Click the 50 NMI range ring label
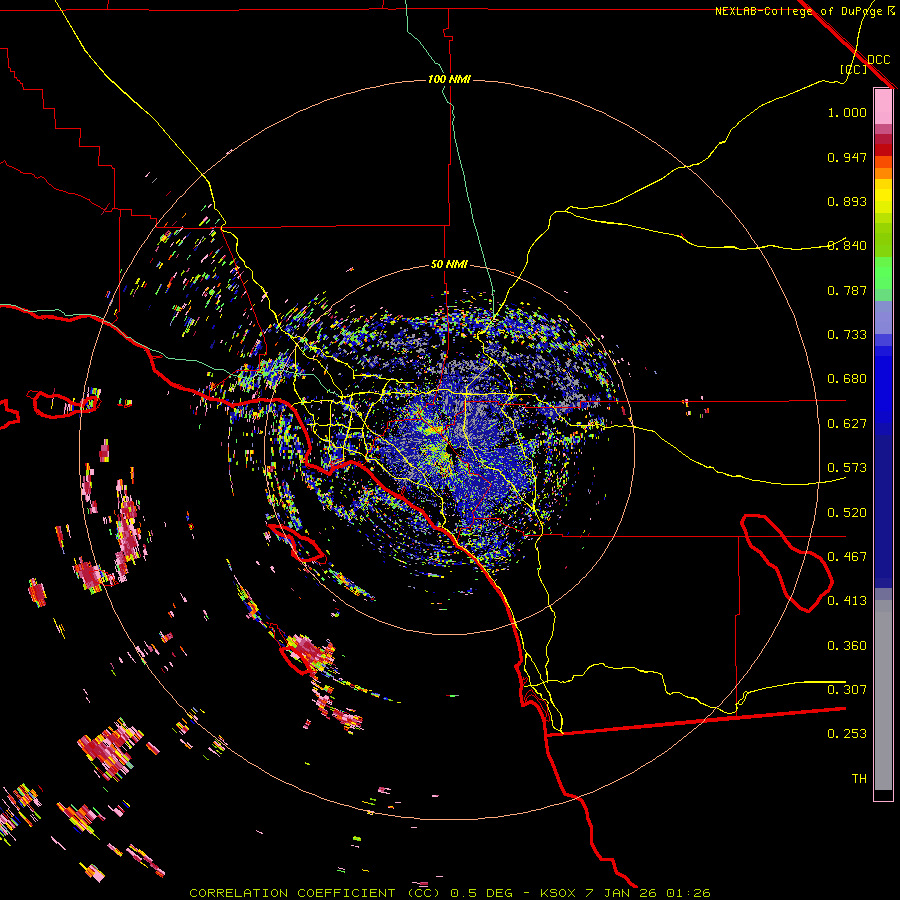Image resolution: width=900 pixels, height=900 pixels. [449, 265]
